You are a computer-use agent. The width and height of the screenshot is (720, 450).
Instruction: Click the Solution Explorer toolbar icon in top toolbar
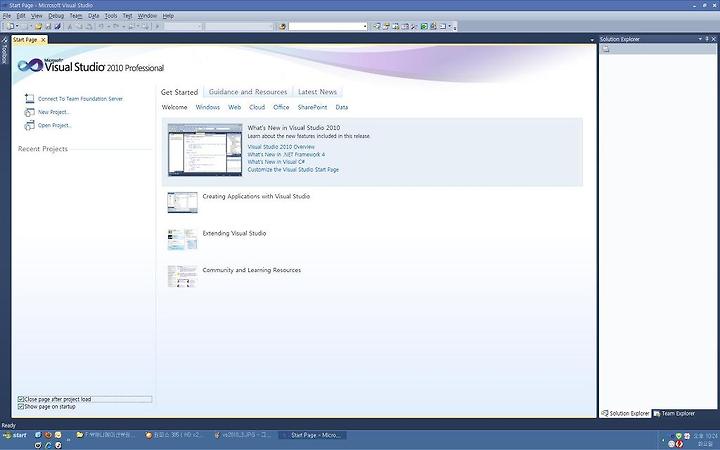[377, 27]
